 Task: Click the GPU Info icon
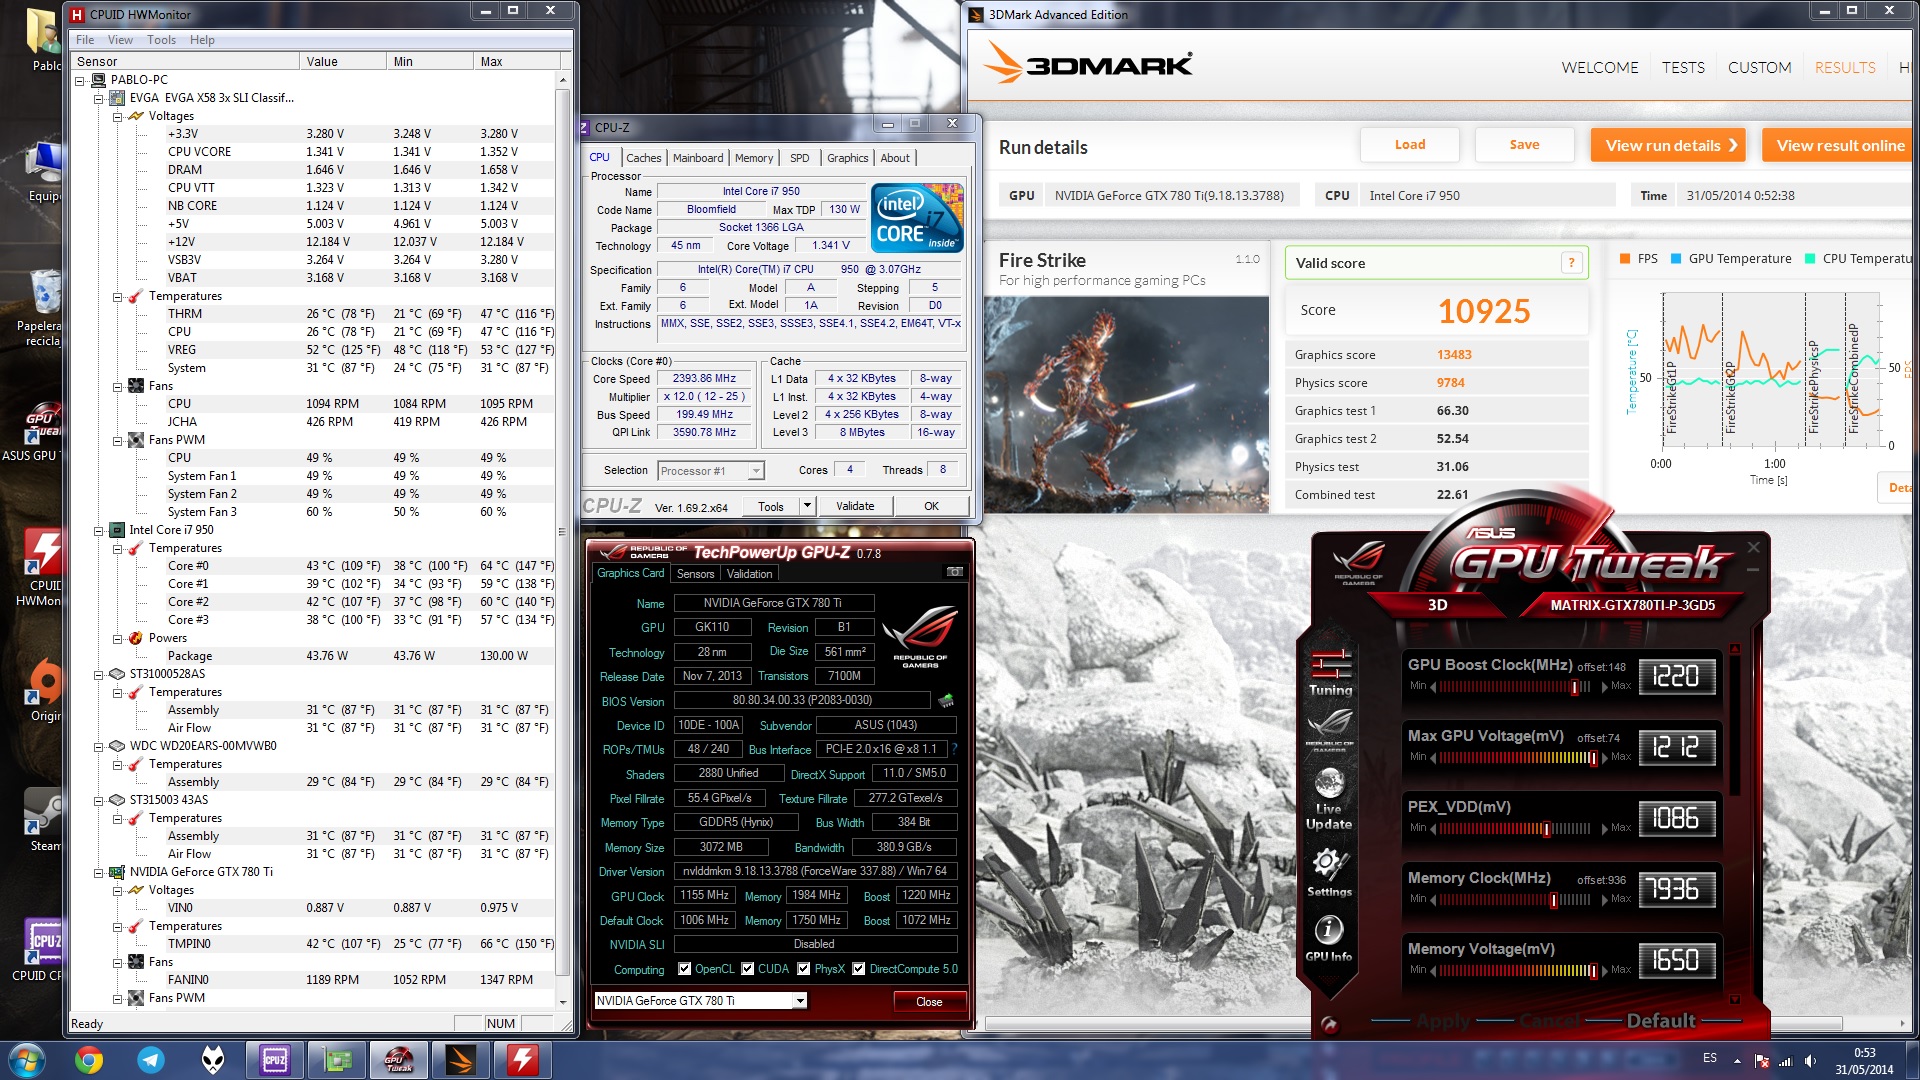(1329, 932)
